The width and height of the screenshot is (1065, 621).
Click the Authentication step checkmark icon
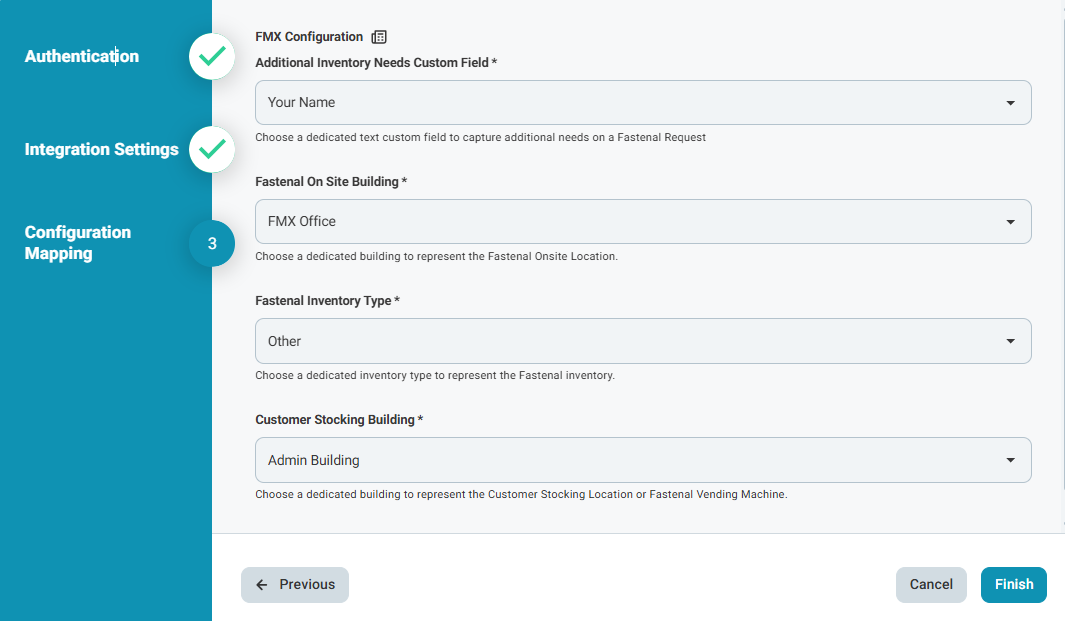click(x=212, y=57)
